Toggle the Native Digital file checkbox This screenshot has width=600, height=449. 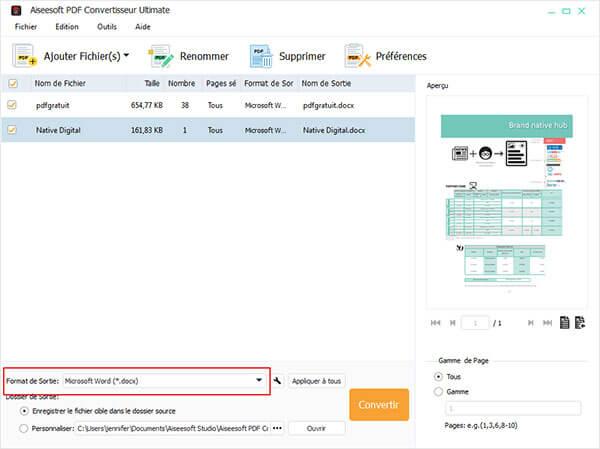[x=13, y=129]
